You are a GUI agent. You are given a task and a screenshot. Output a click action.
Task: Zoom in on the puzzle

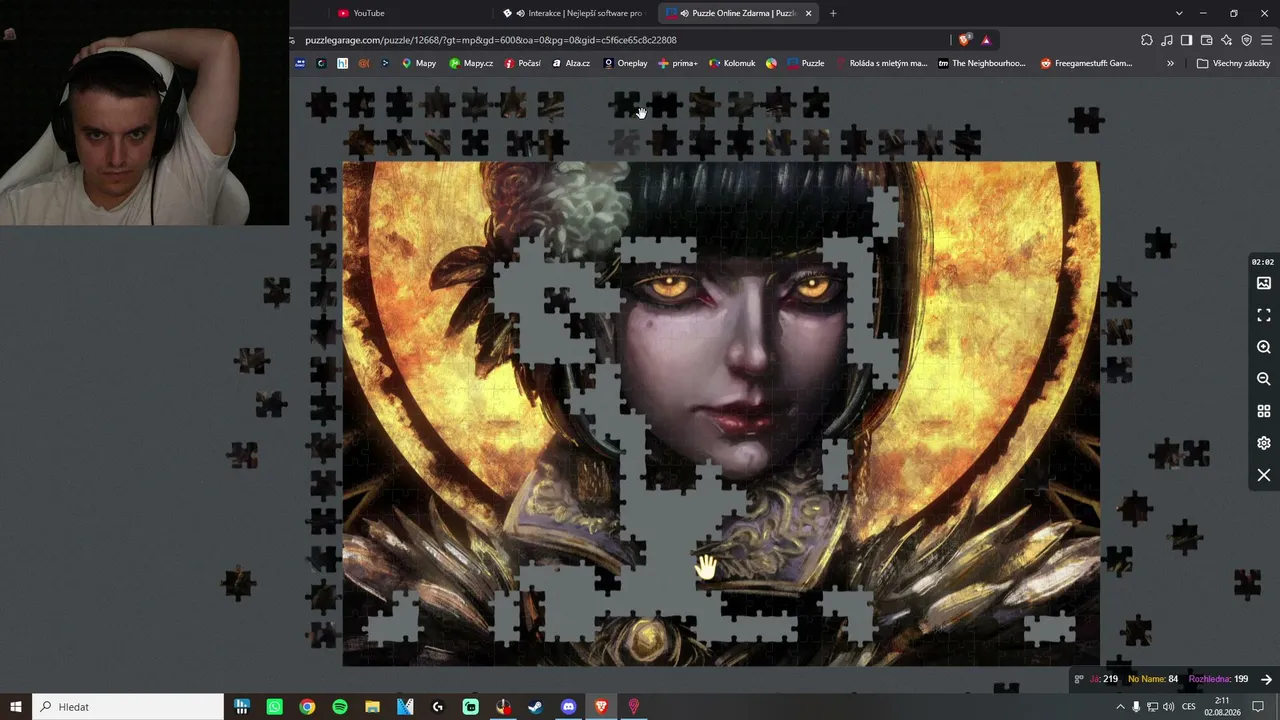coord(1264,347)
